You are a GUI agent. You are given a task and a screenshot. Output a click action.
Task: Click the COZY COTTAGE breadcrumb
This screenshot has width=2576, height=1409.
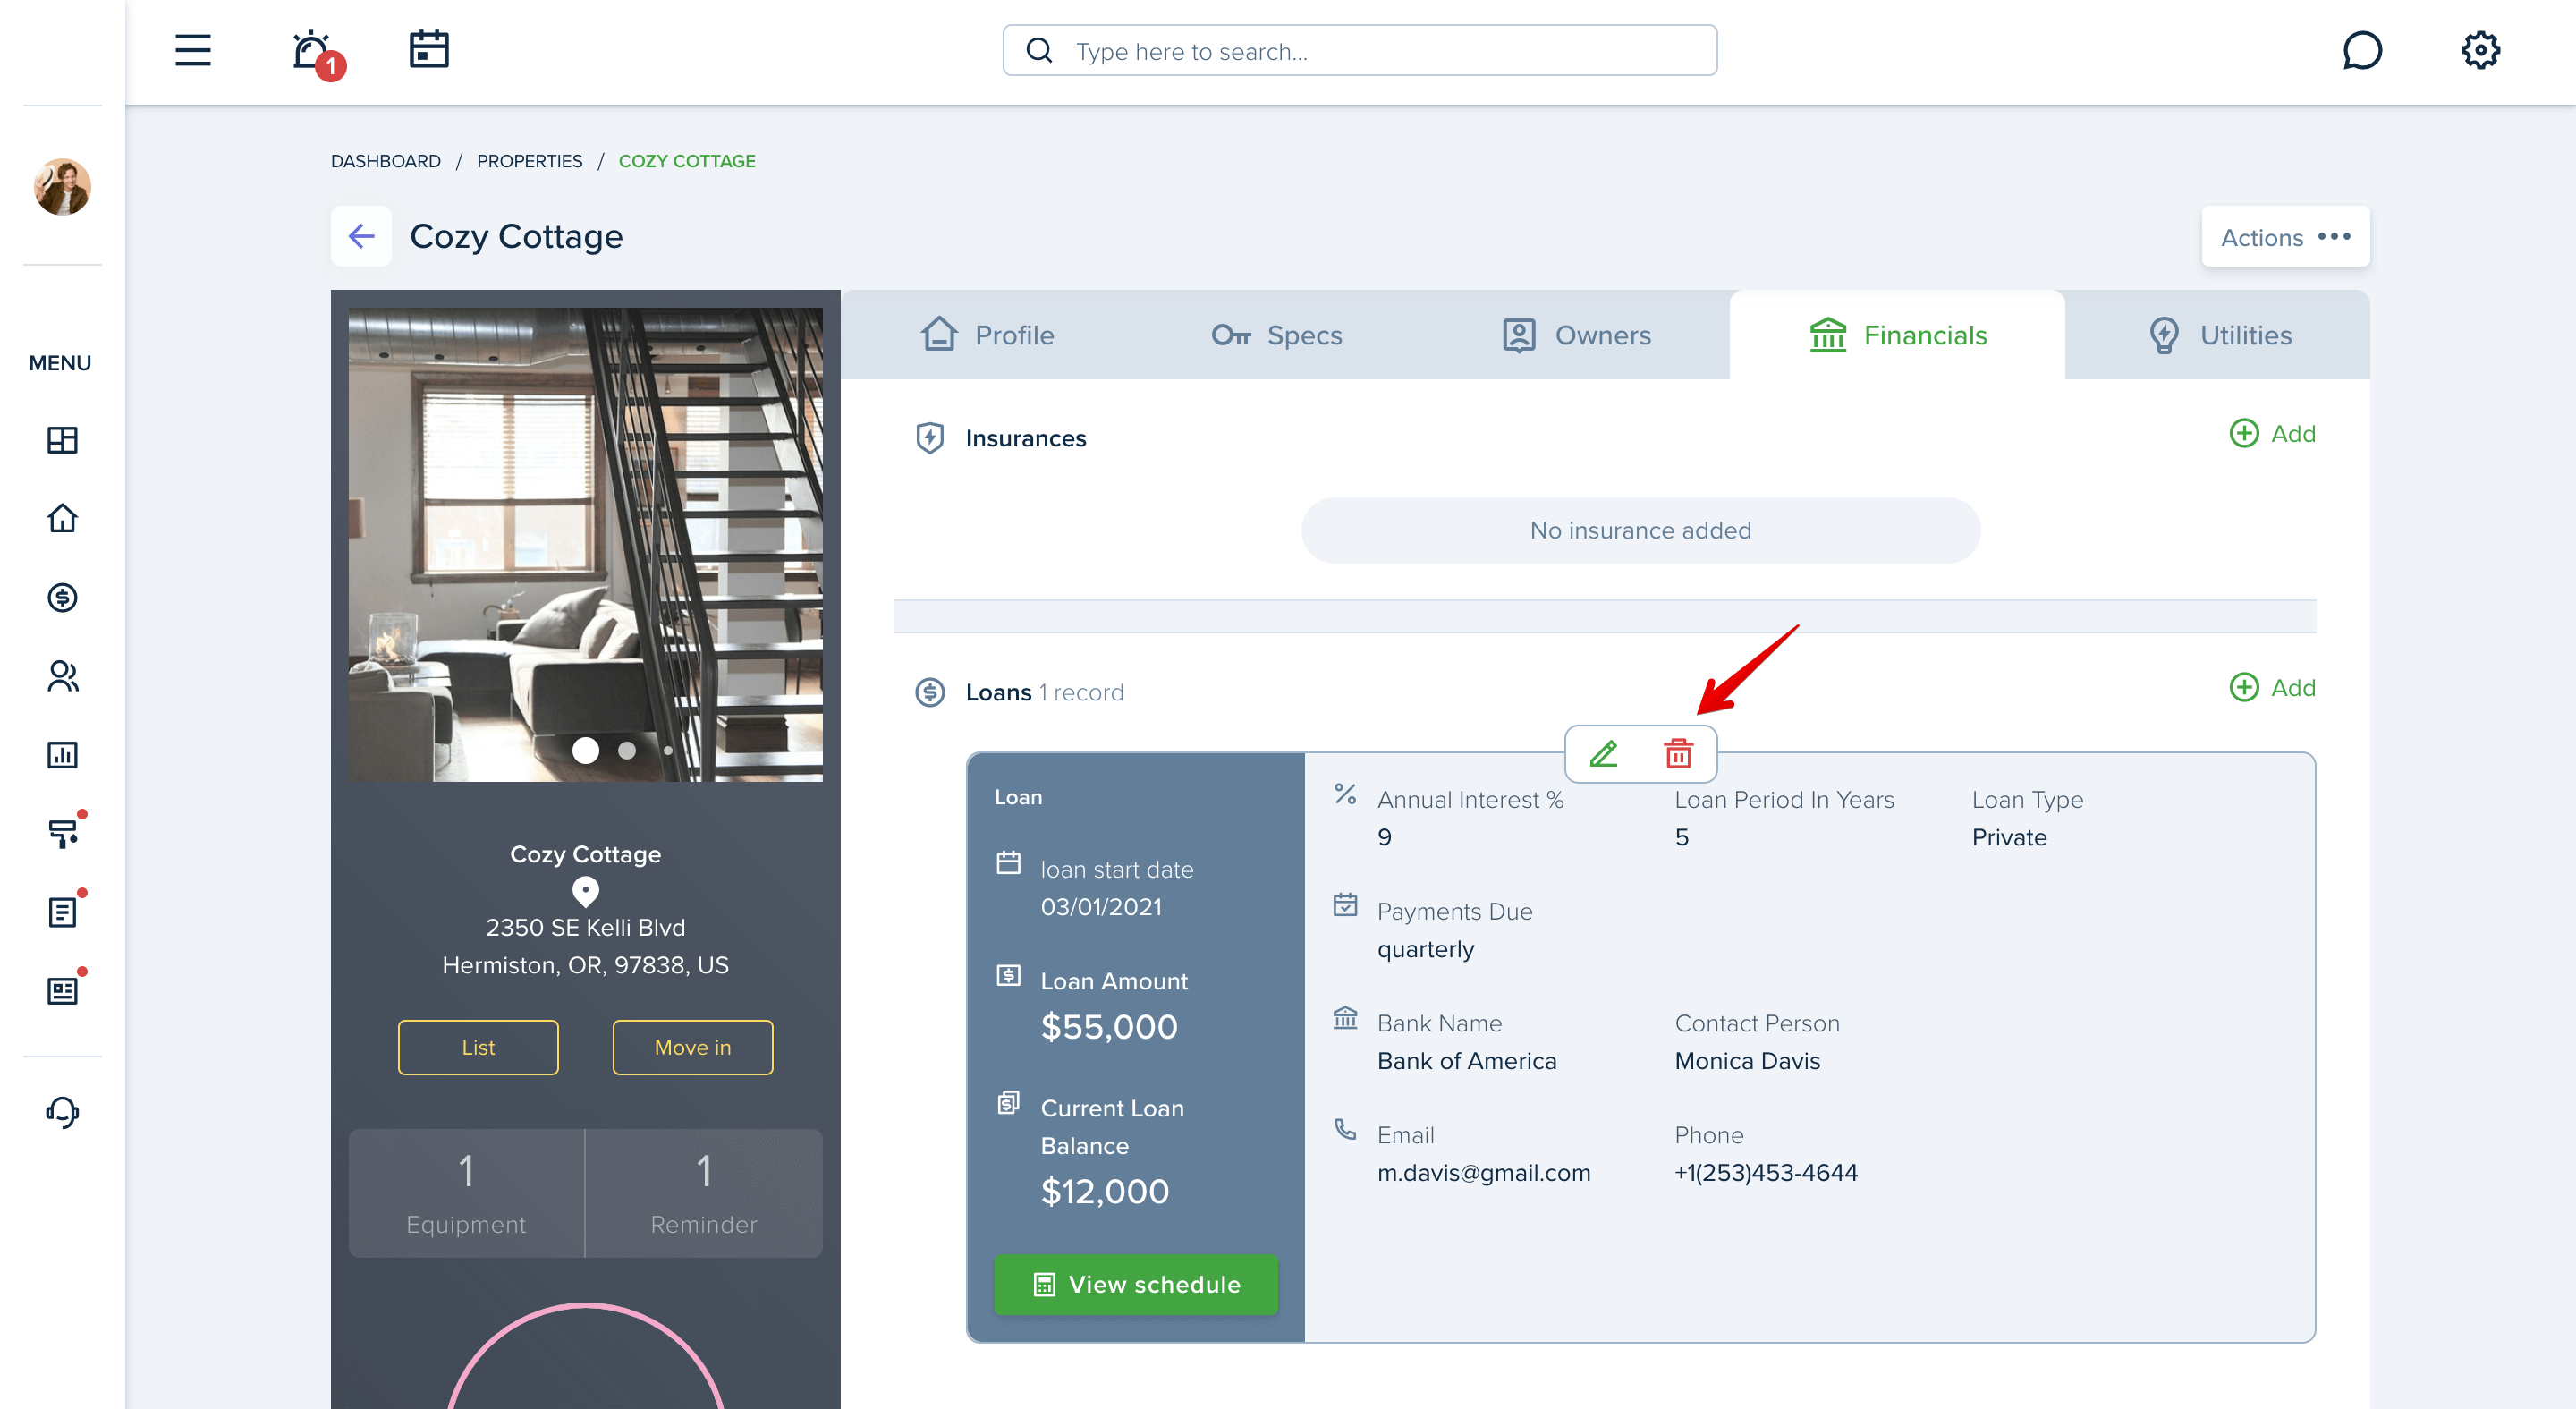point(687,161)
